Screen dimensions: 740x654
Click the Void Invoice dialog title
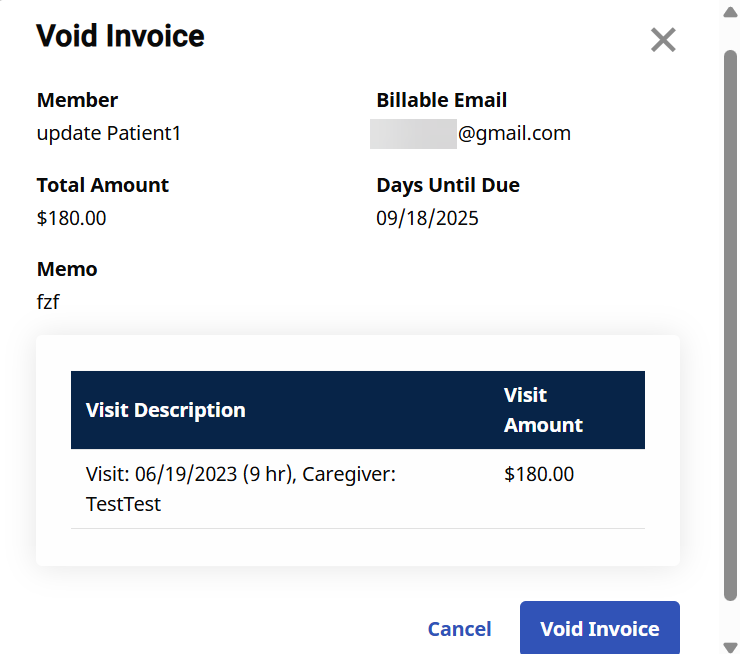pyautogui.click(x=120, y=36)
